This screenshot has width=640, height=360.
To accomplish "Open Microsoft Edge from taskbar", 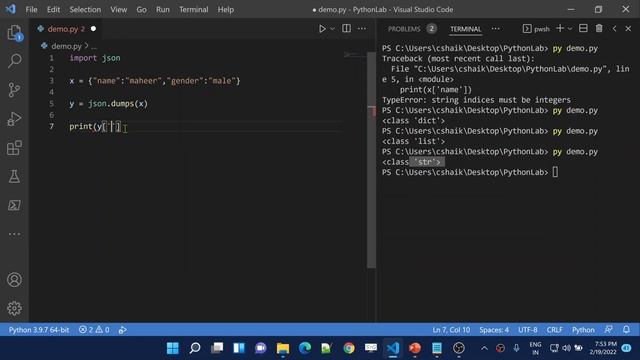I will pyautogui.click(x=304, y=348).
